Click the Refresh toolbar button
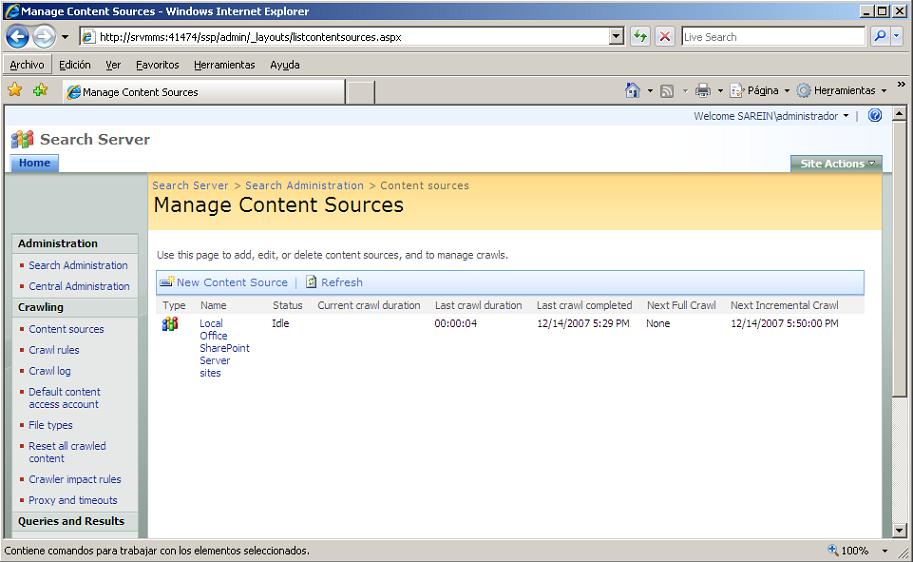The width and height of the screenshot is (913, 562). (x=334, y=282)
